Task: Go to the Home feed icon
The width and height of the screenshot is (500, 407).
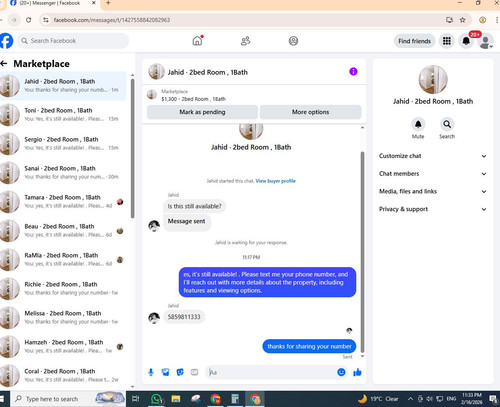Action: click(197, 41)
